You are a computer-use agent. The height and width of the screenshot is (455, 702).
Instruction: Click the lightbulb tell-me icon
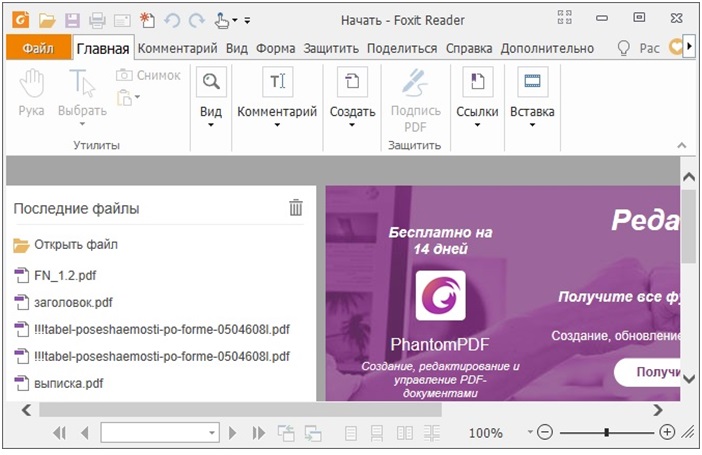(x=624, y=48)
